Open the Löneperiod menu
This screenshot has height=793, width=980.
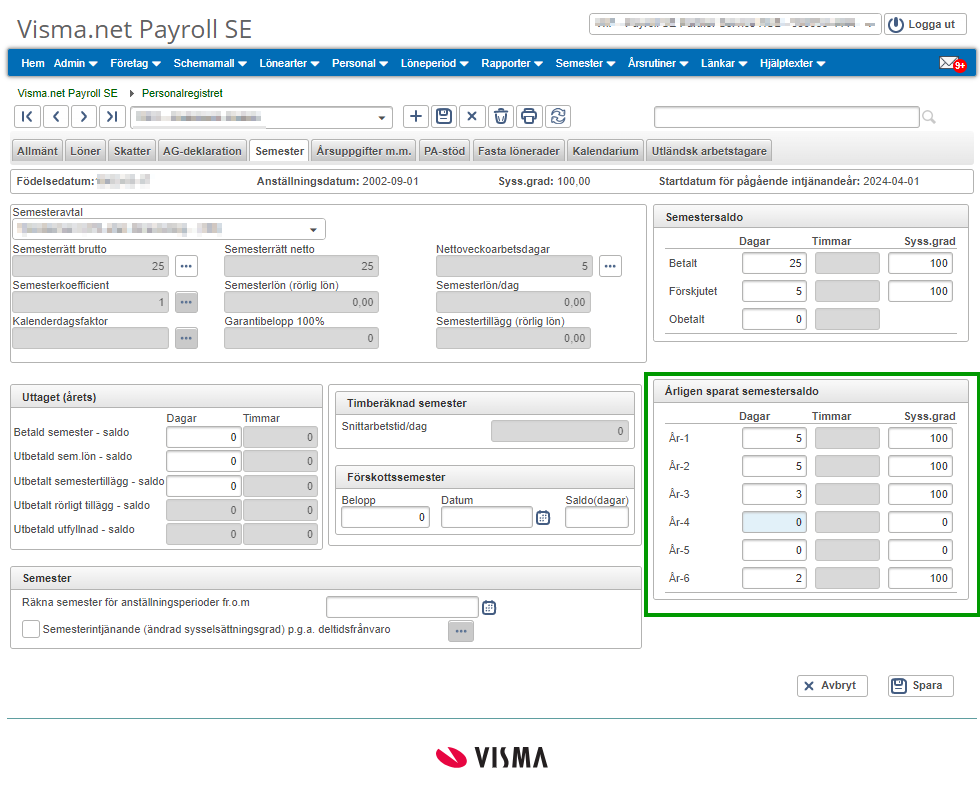coord(434,63)
